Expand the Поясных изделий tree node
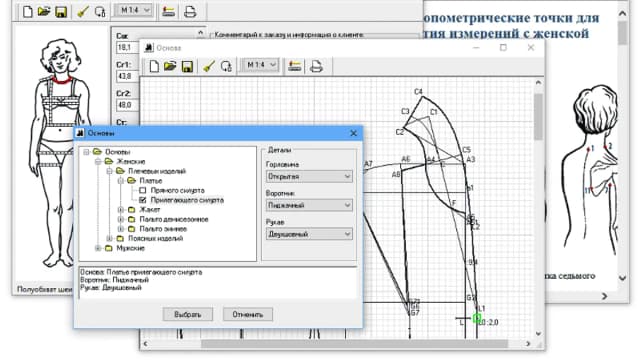 tap(109, 238)
